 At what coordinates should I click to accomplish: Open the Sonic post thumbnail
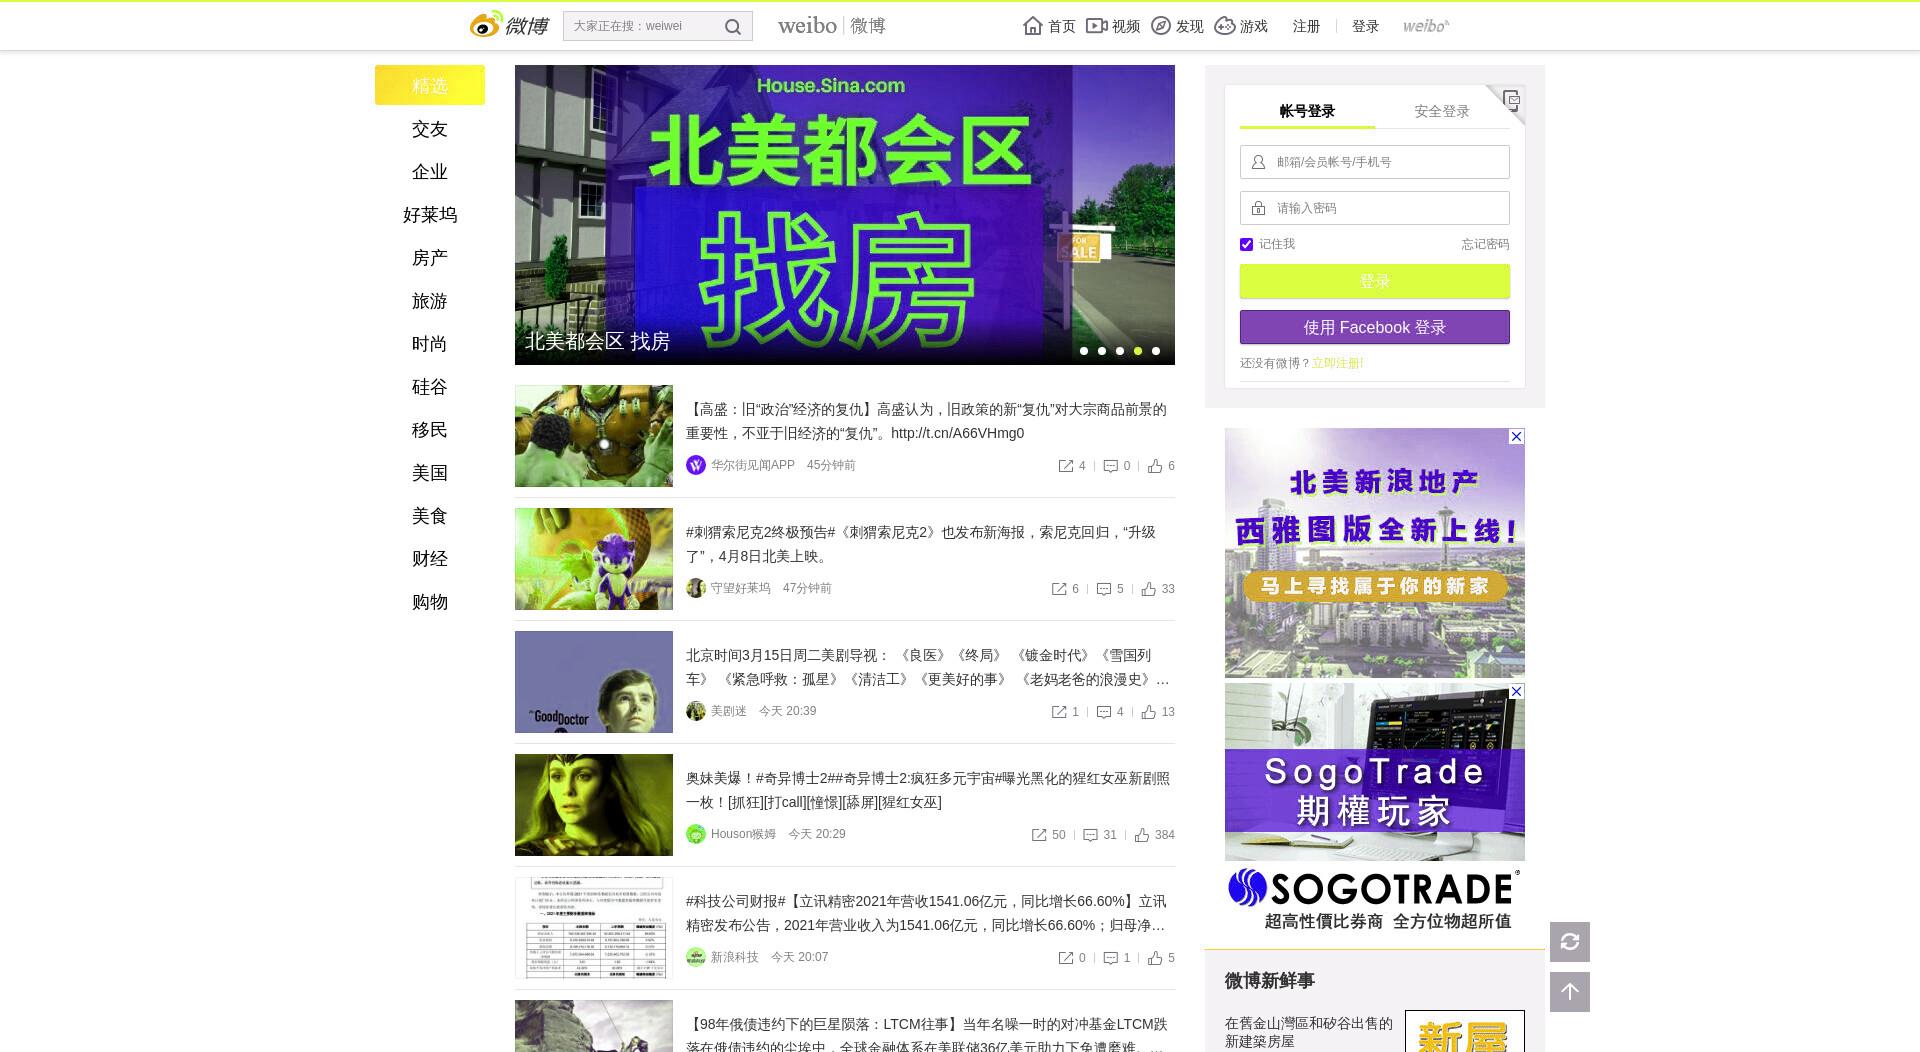[x=594, y=559]
